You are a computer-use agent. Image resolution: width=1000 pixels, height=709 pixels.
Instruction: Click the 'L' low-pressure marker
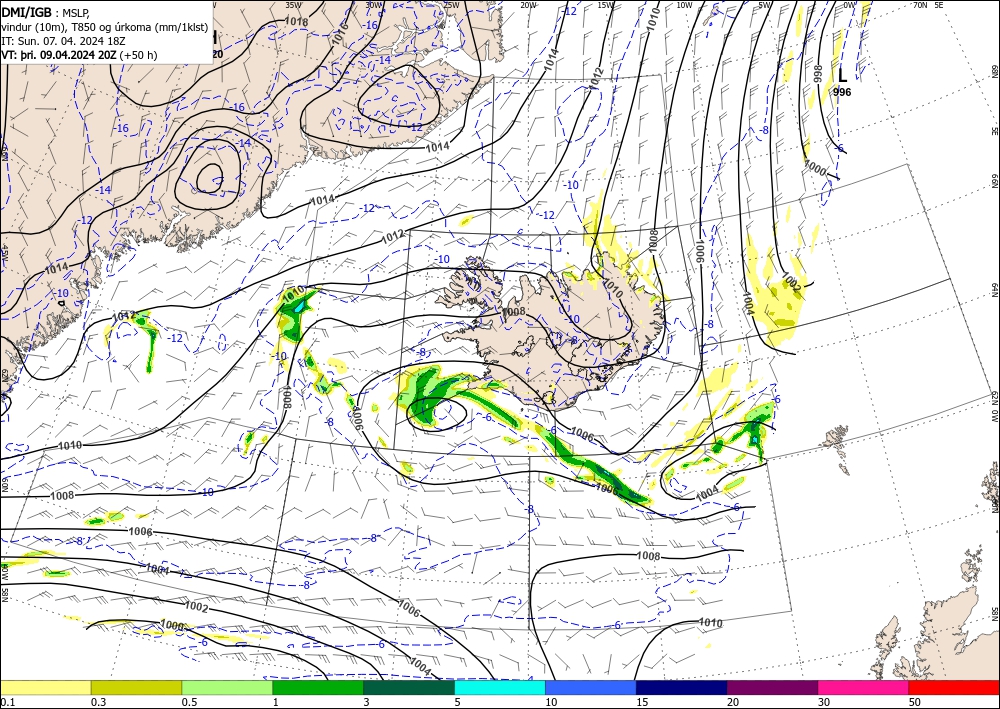point(842,76)
